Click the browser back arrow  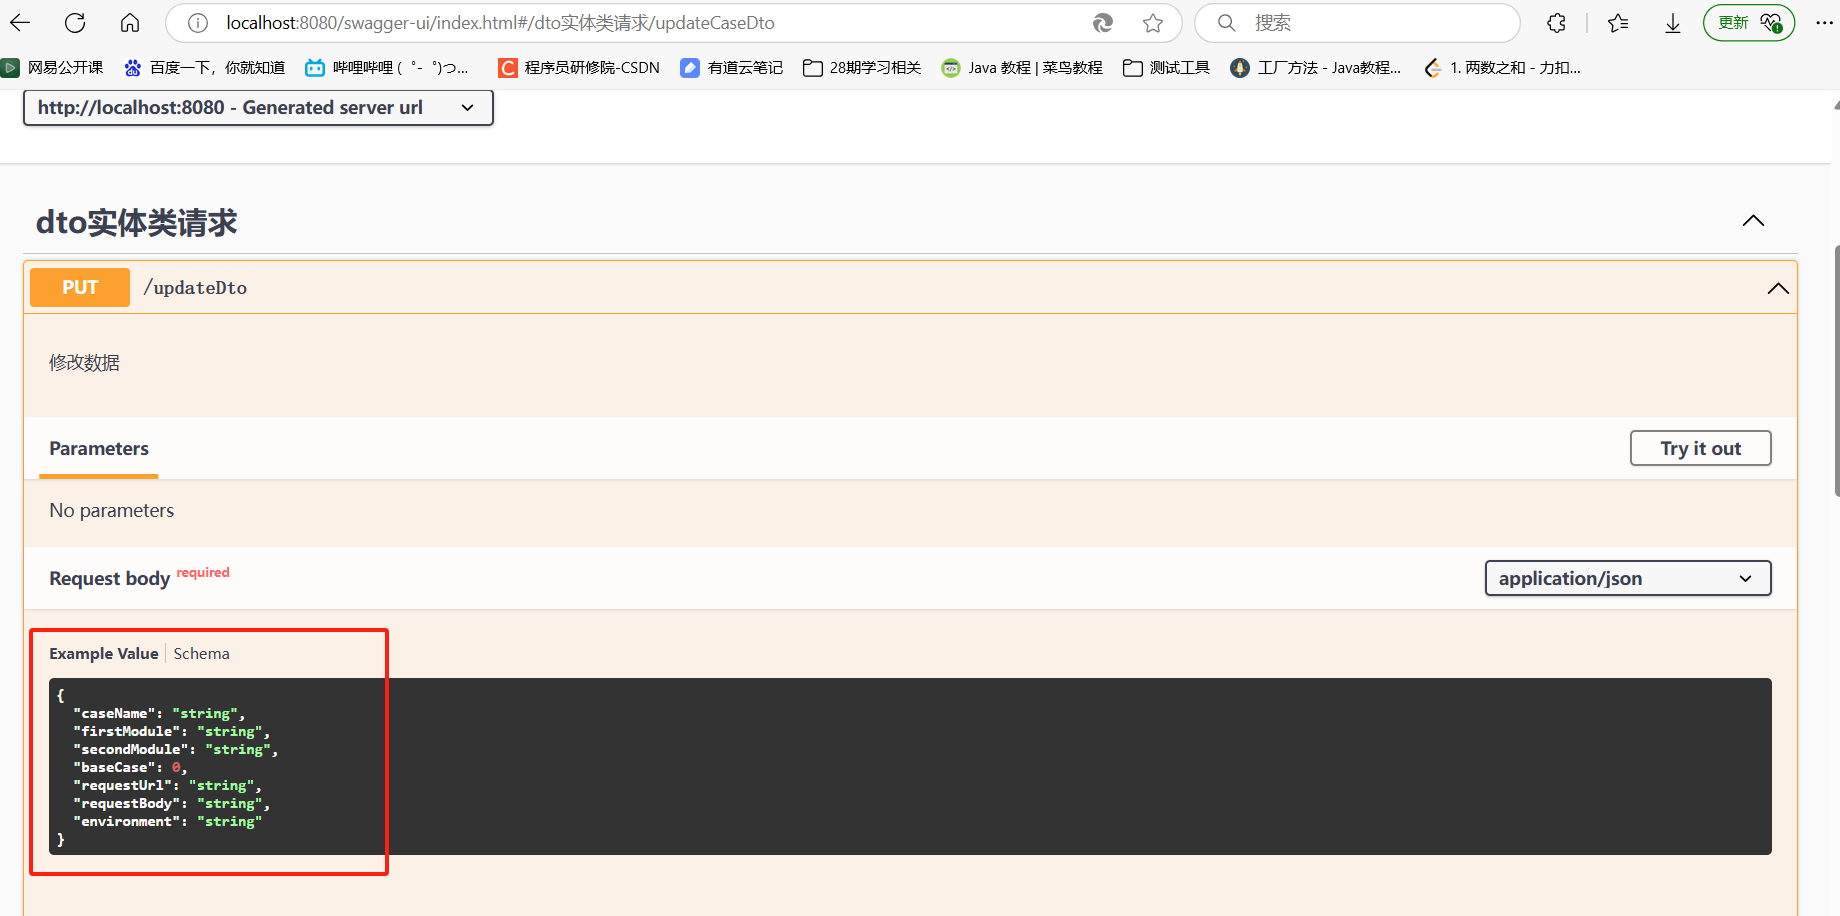(x=20, y=23)
